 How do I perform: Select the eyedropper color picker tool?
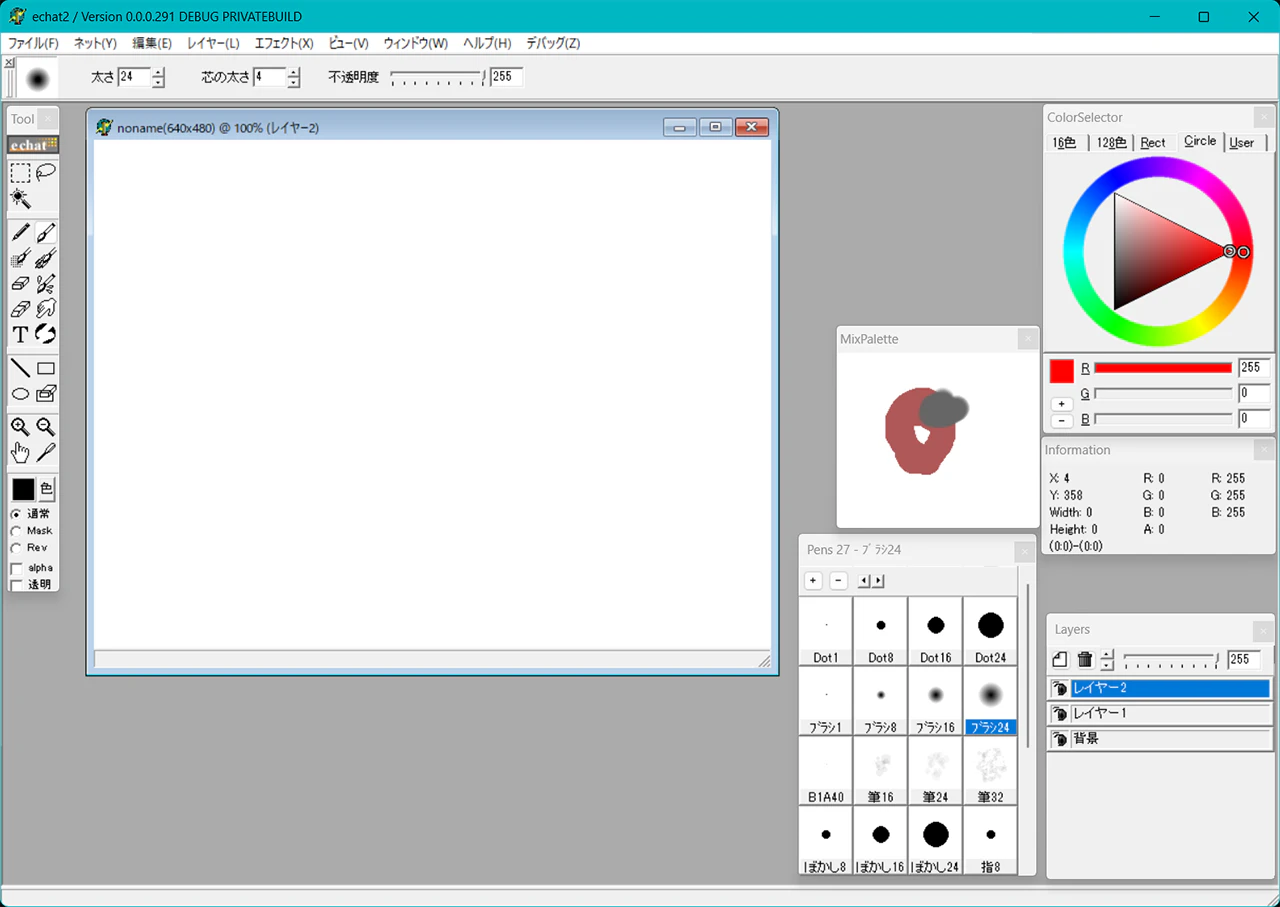[x=46, y=453]
